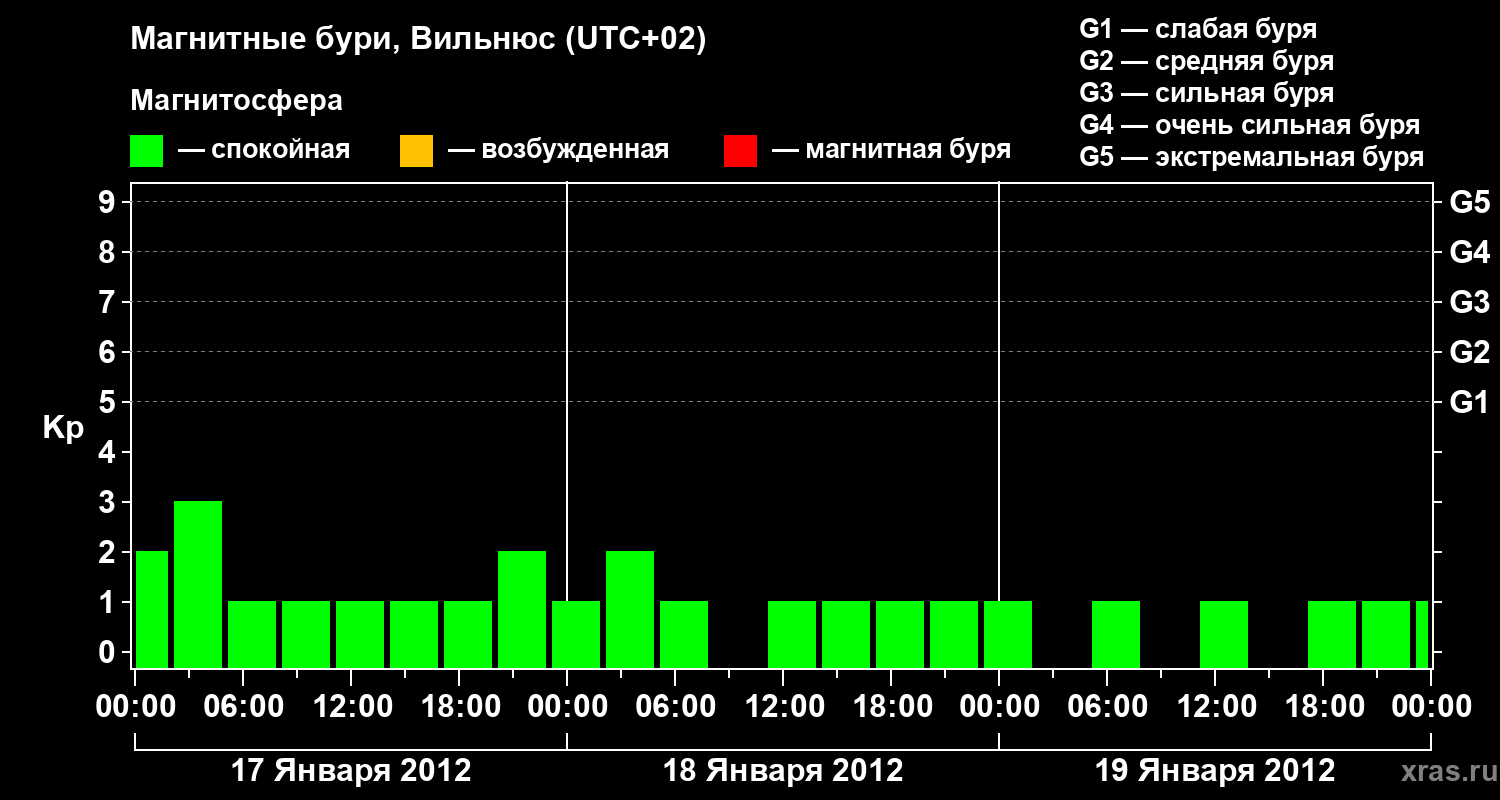Click the first Kp 2 bar at 00:00, 17 January

(152, 609)
